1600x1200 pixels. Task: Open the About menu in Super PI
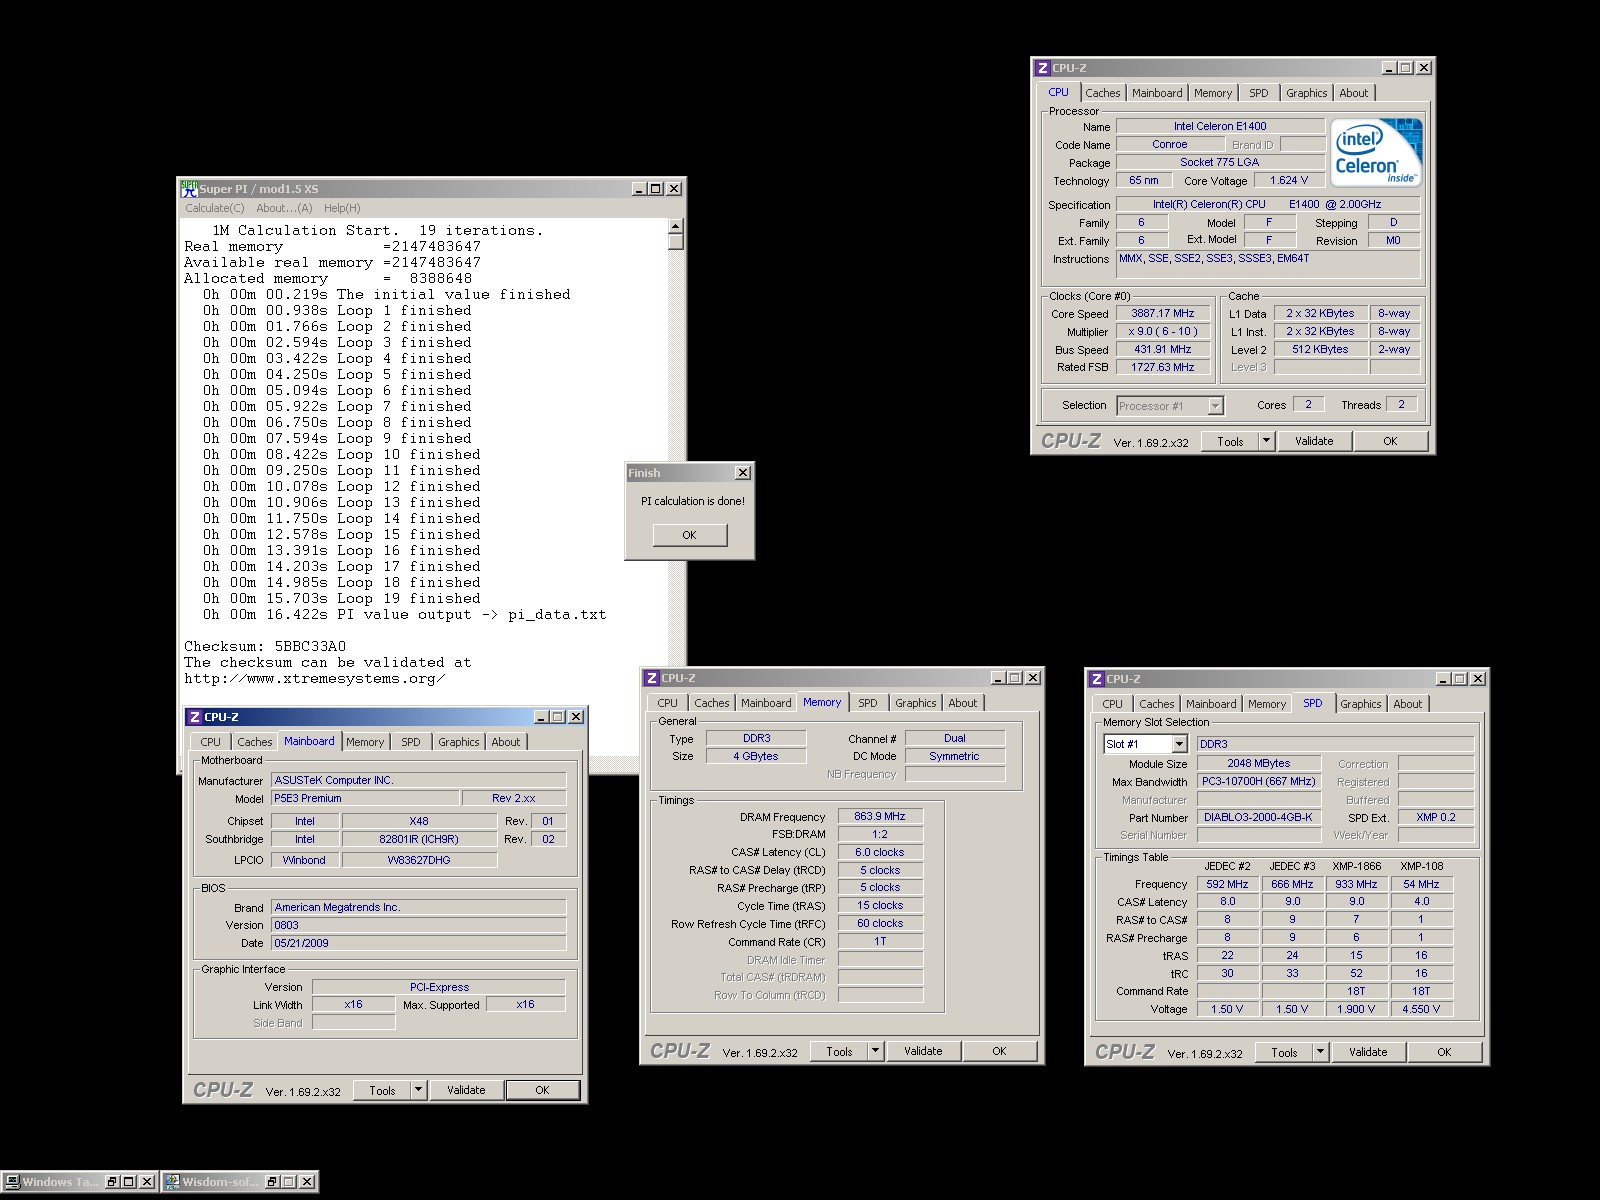pos(284,208)
